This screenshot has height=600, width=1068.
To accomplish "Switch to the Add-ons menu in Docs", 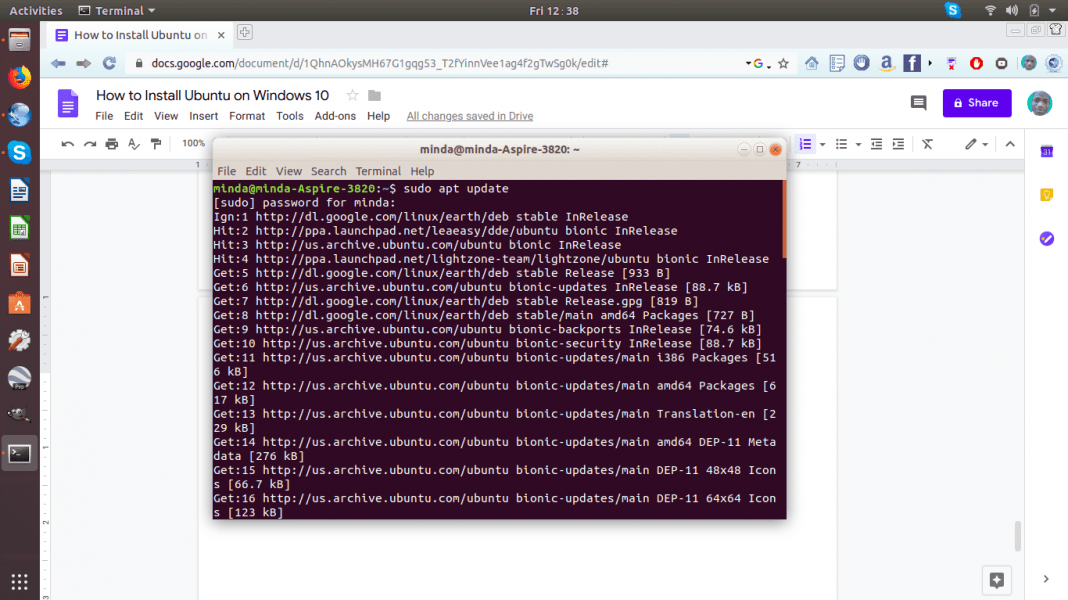I will [x=335, y=115].
